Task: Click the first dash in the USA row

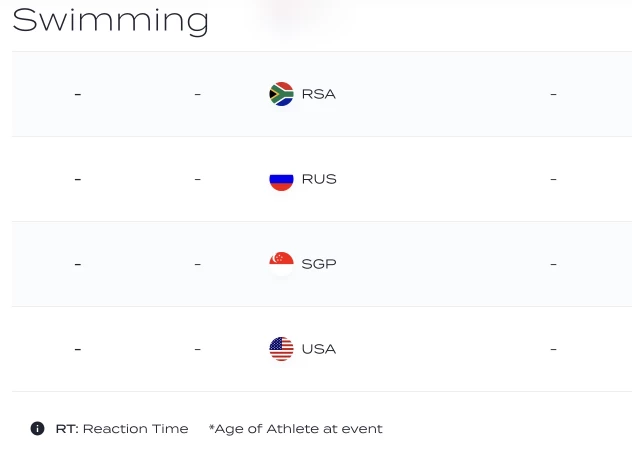Action: pyautogui.click(x=78, y=349)
